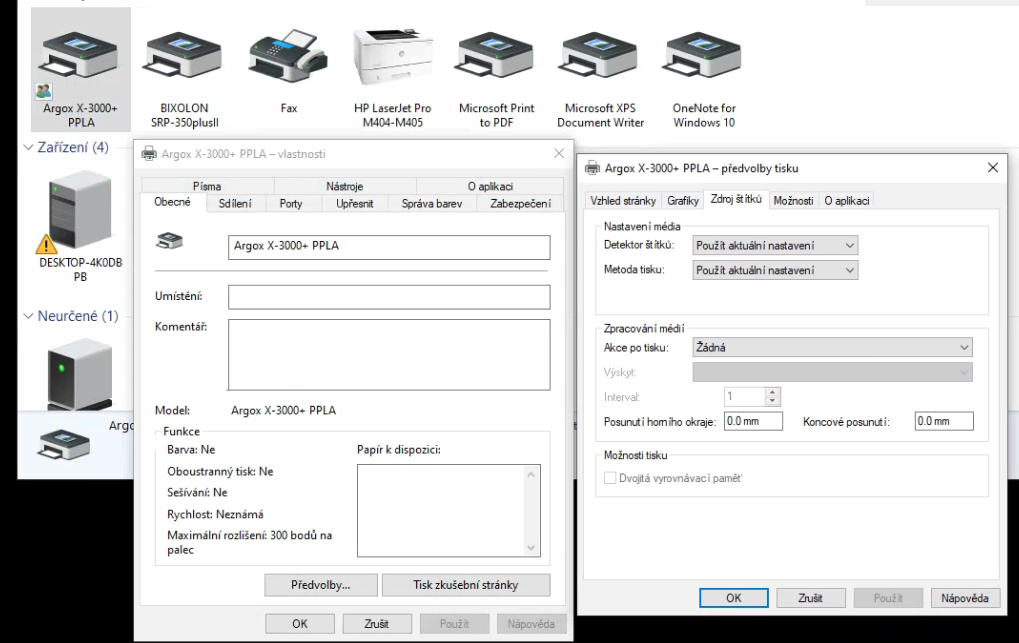Click the Posunutí horního okraje field
This screenshot has height=643, width=1019.
(x=752, y=422)
